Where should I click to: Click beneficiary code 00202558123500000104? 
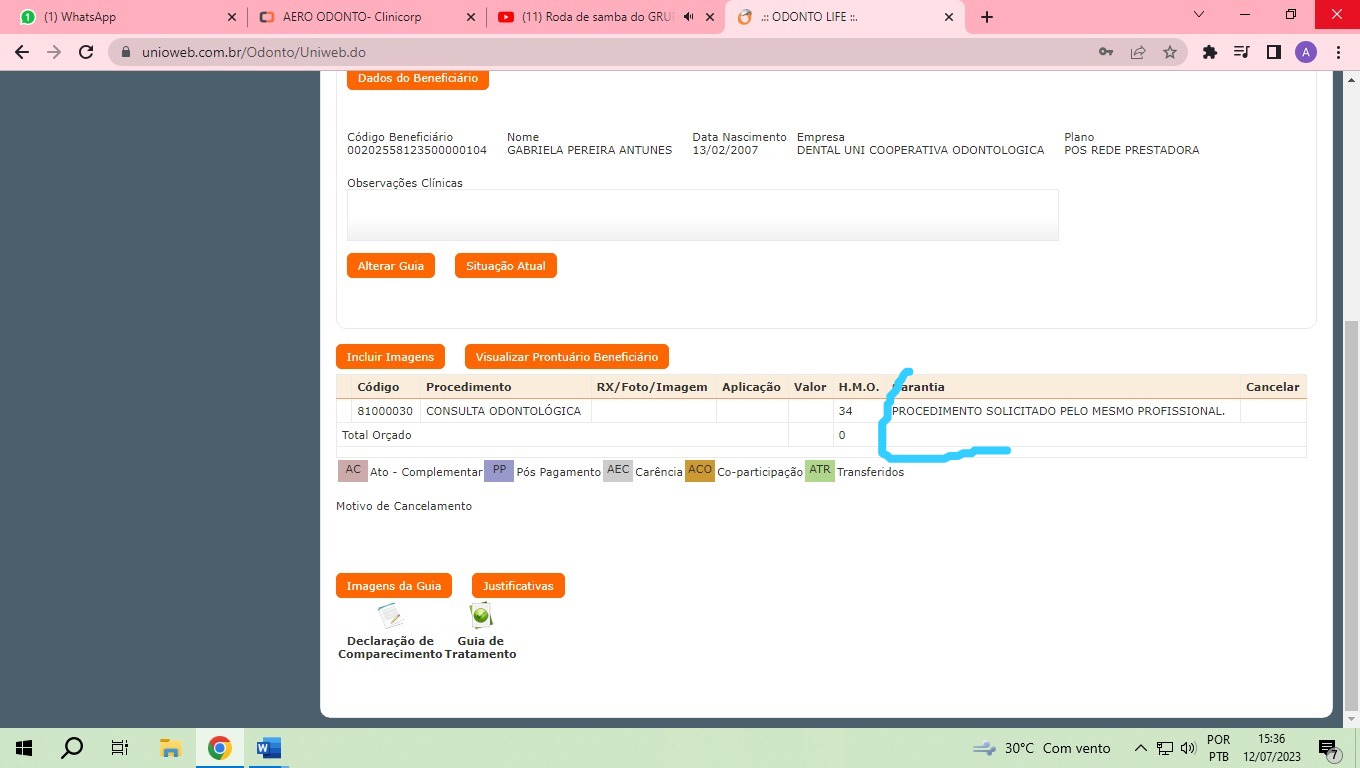(x=417, y=150)
